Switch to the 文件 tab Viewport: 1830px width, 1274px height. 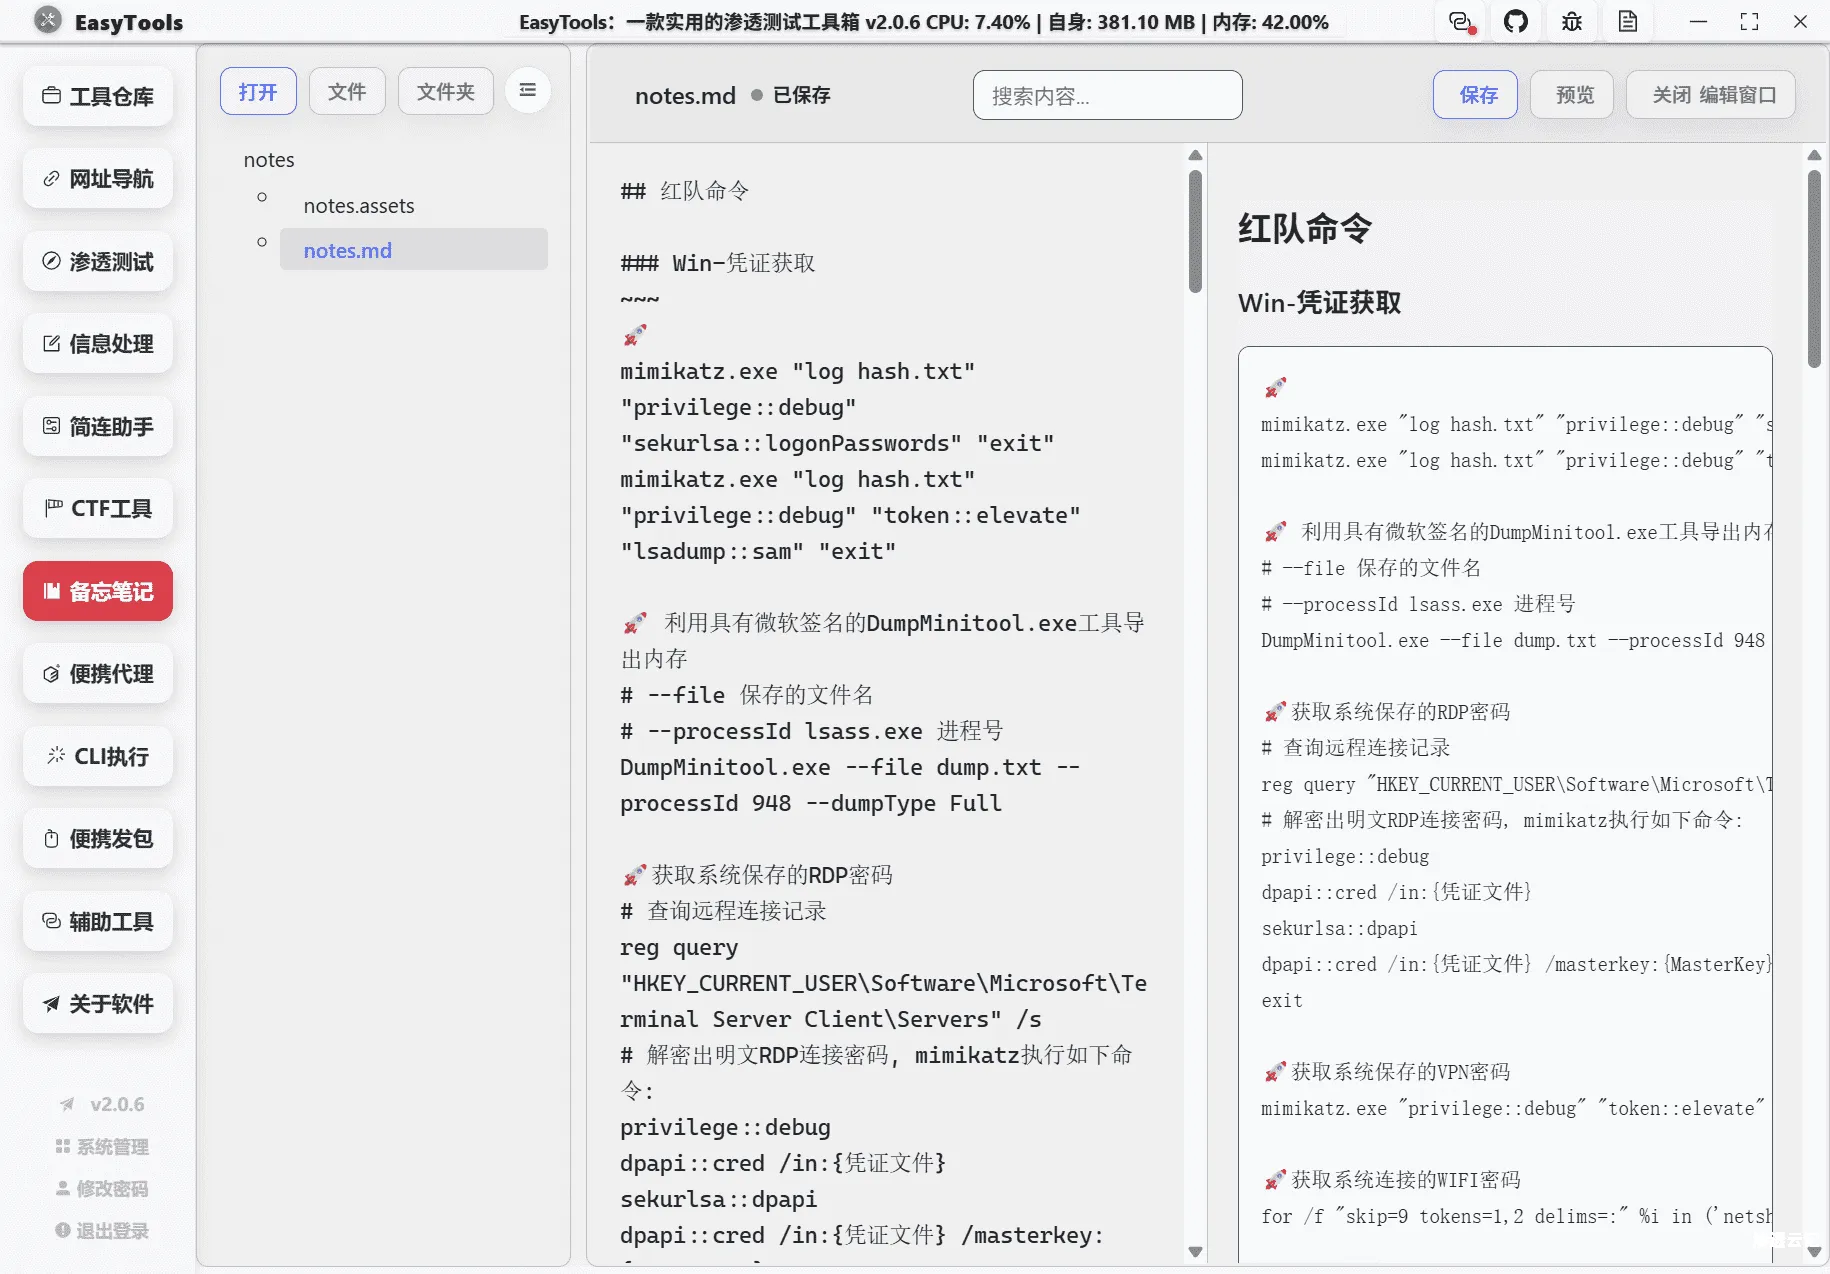[x=346, y=91]
